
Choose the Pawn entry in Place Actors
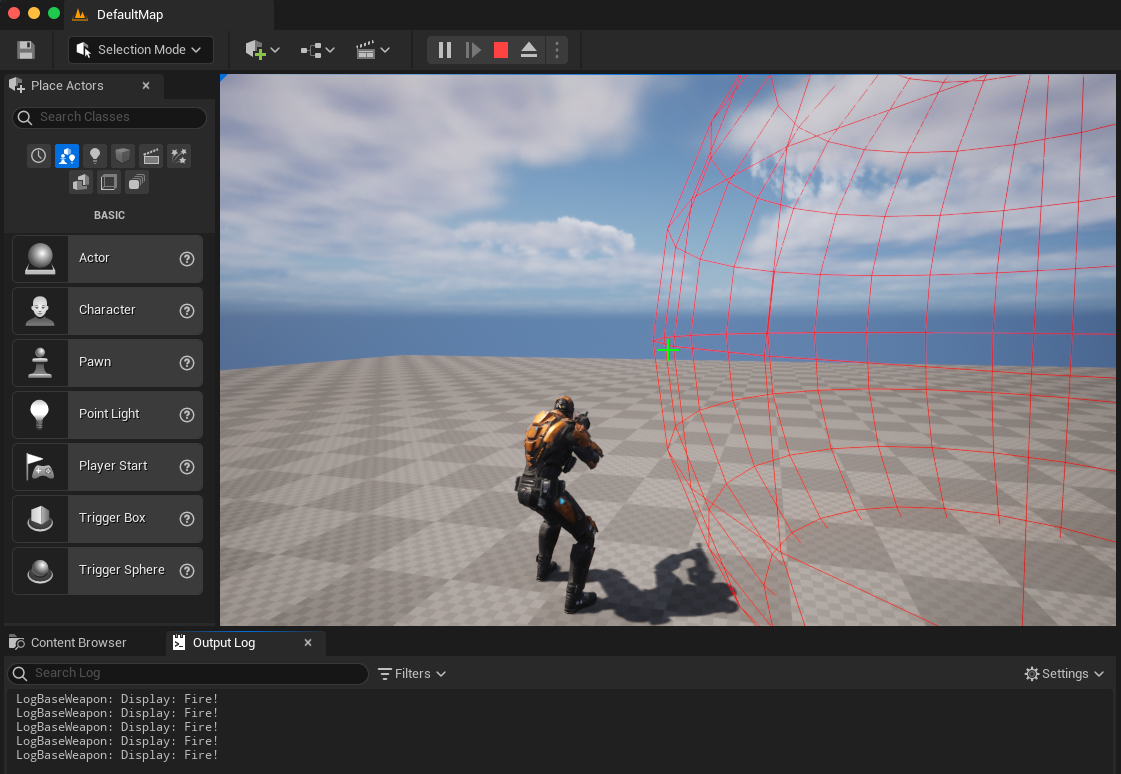coord(107,363)
